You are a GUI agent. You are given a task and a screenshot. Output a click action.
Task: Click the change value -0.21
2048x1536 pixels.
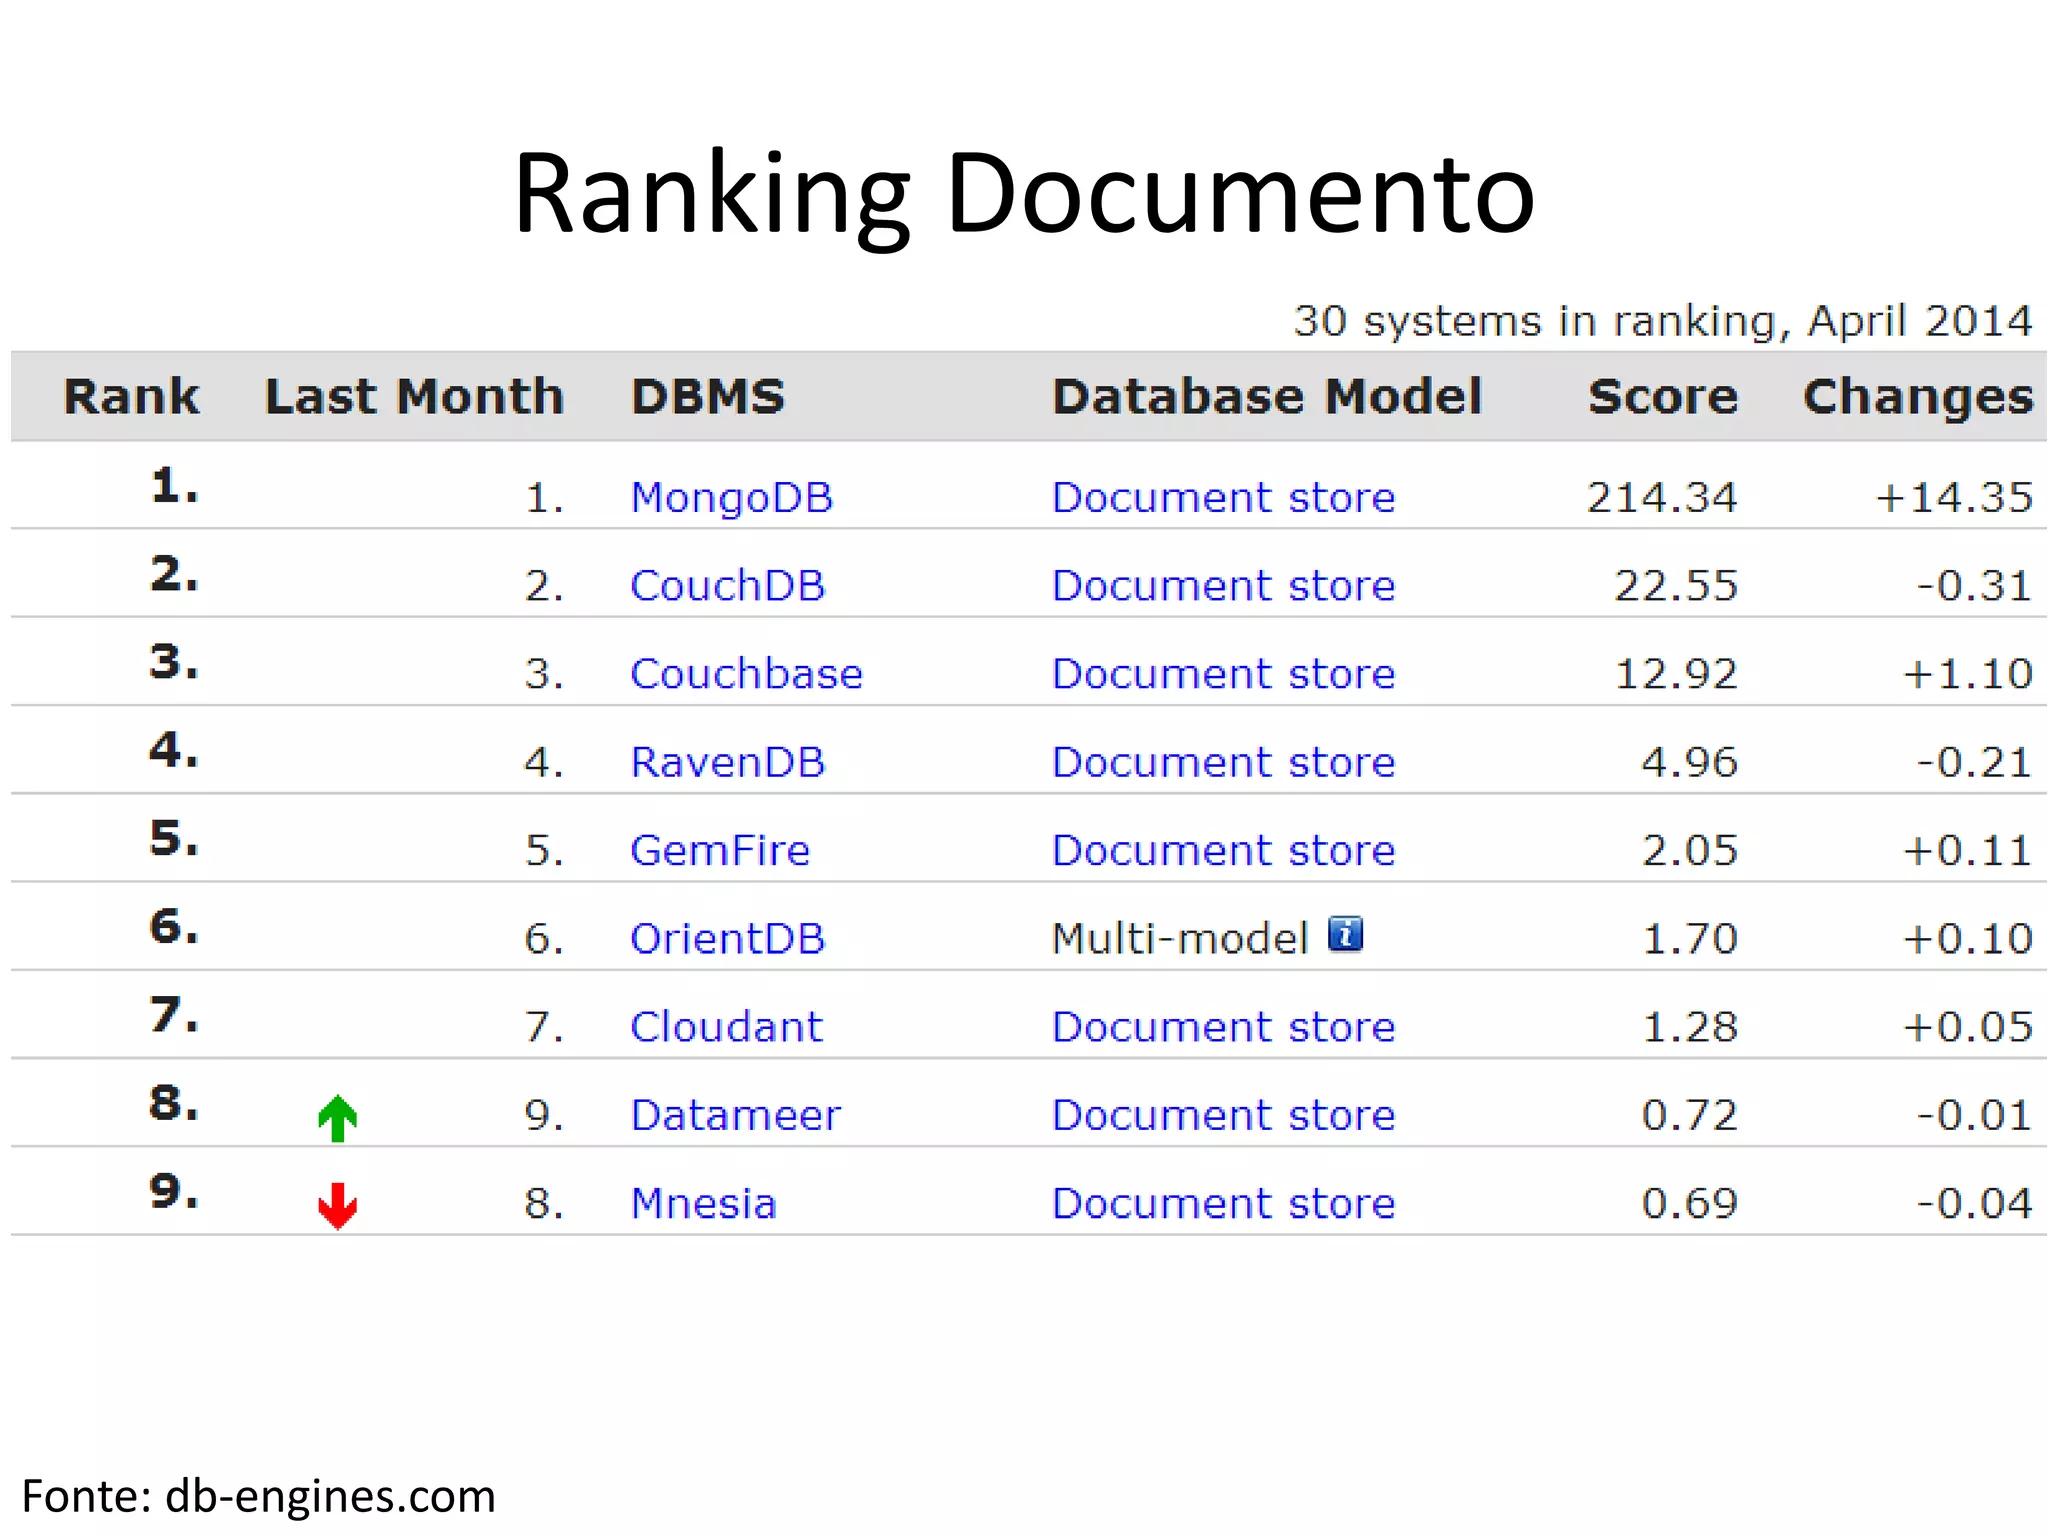tap(1974, 762)
